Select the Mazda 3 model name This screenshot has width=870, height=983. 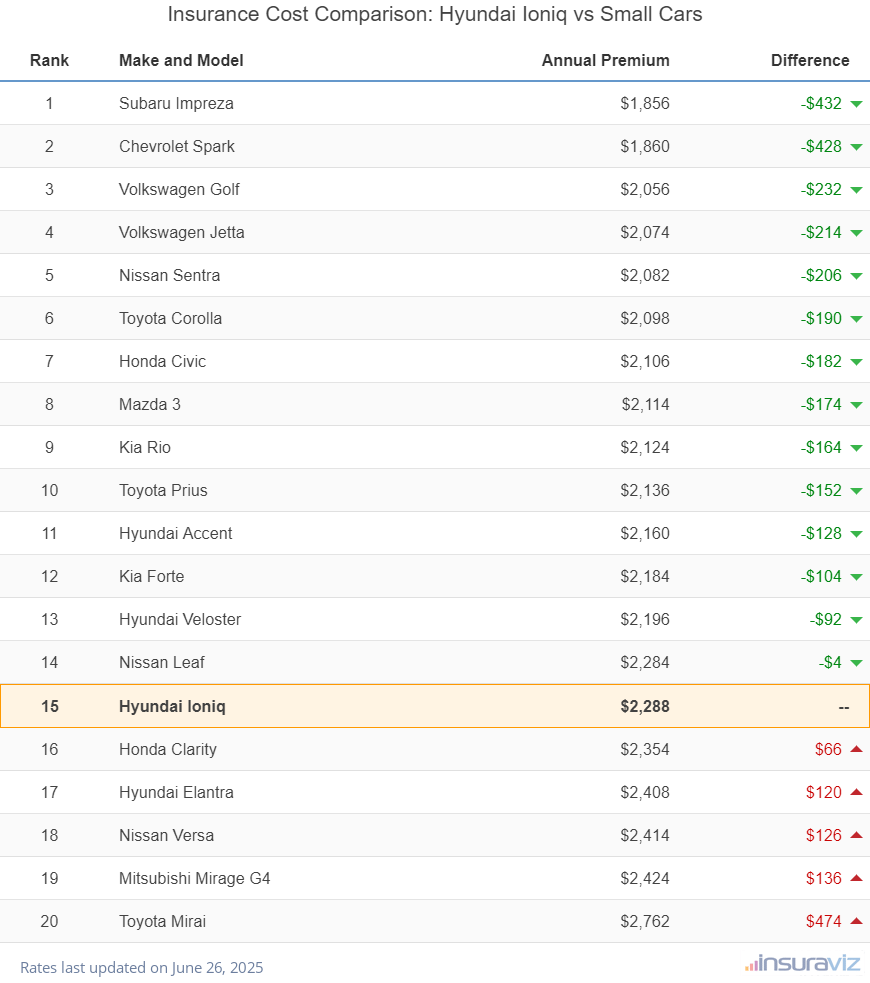[150, 404]
